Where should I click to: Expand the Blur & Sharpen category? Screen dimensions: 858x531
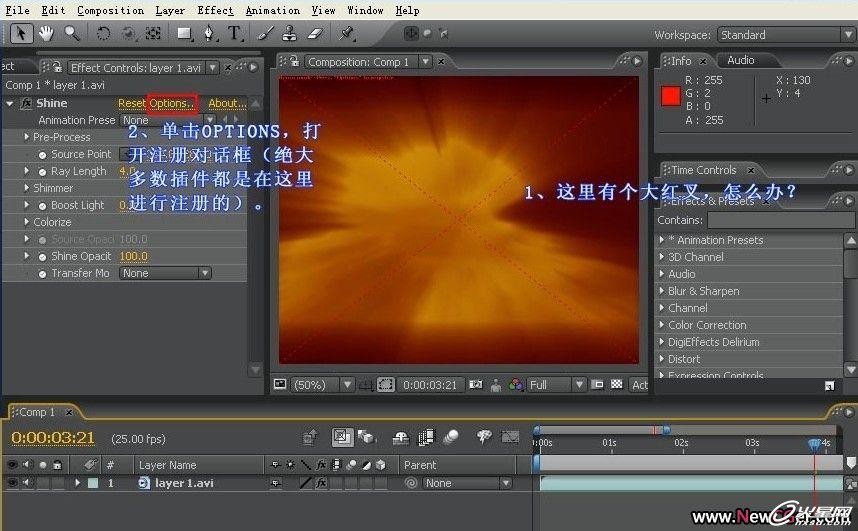point(662,291)
